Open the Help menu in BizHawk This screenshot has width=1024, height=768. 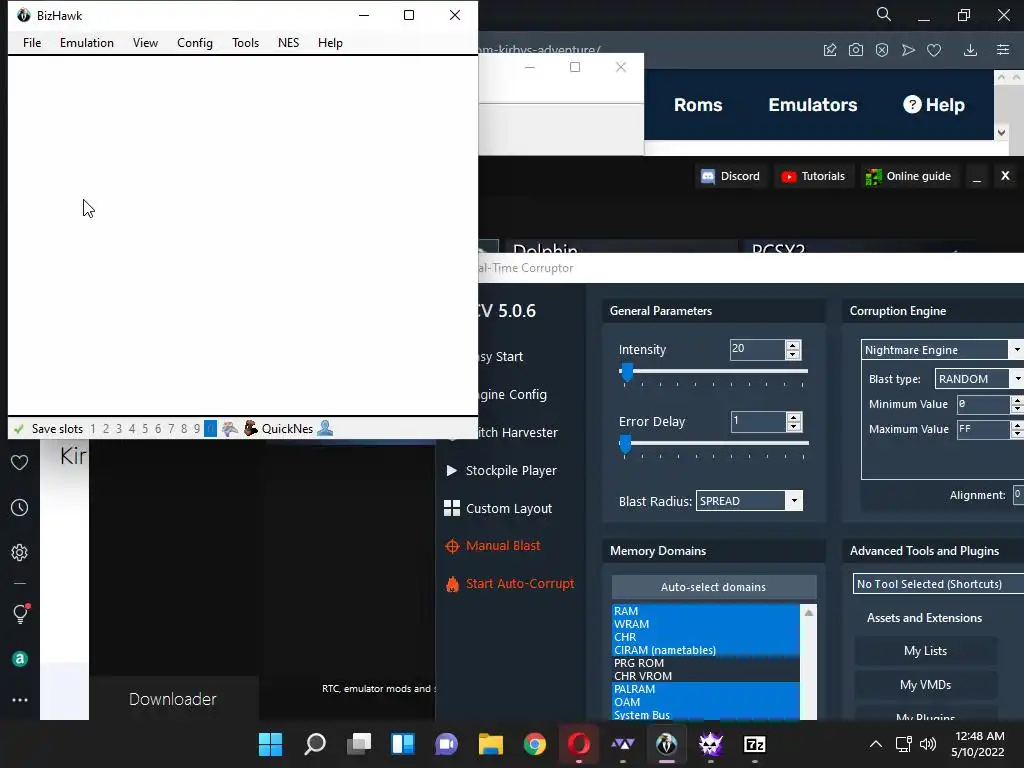pos(330,43)
